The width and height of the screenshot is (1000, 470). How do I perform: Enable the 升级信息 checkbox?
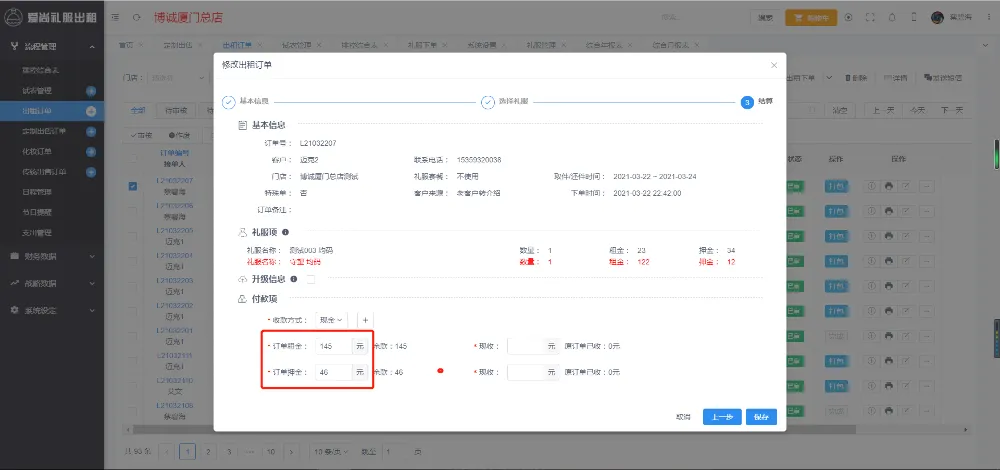click(310, 279)
